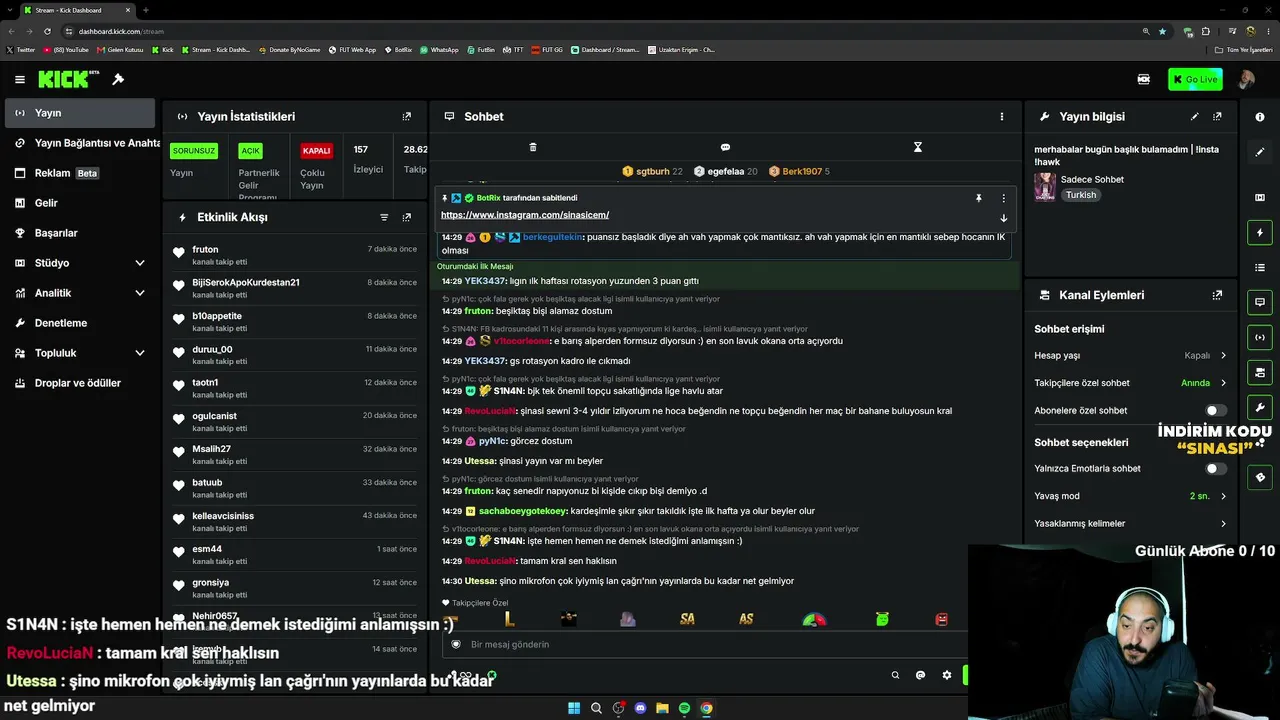Bookmark this page with the star icon
Image resolution: width=1280 pixels, height=720 pixels.
pyautogui.click(x=1162, y=31)
